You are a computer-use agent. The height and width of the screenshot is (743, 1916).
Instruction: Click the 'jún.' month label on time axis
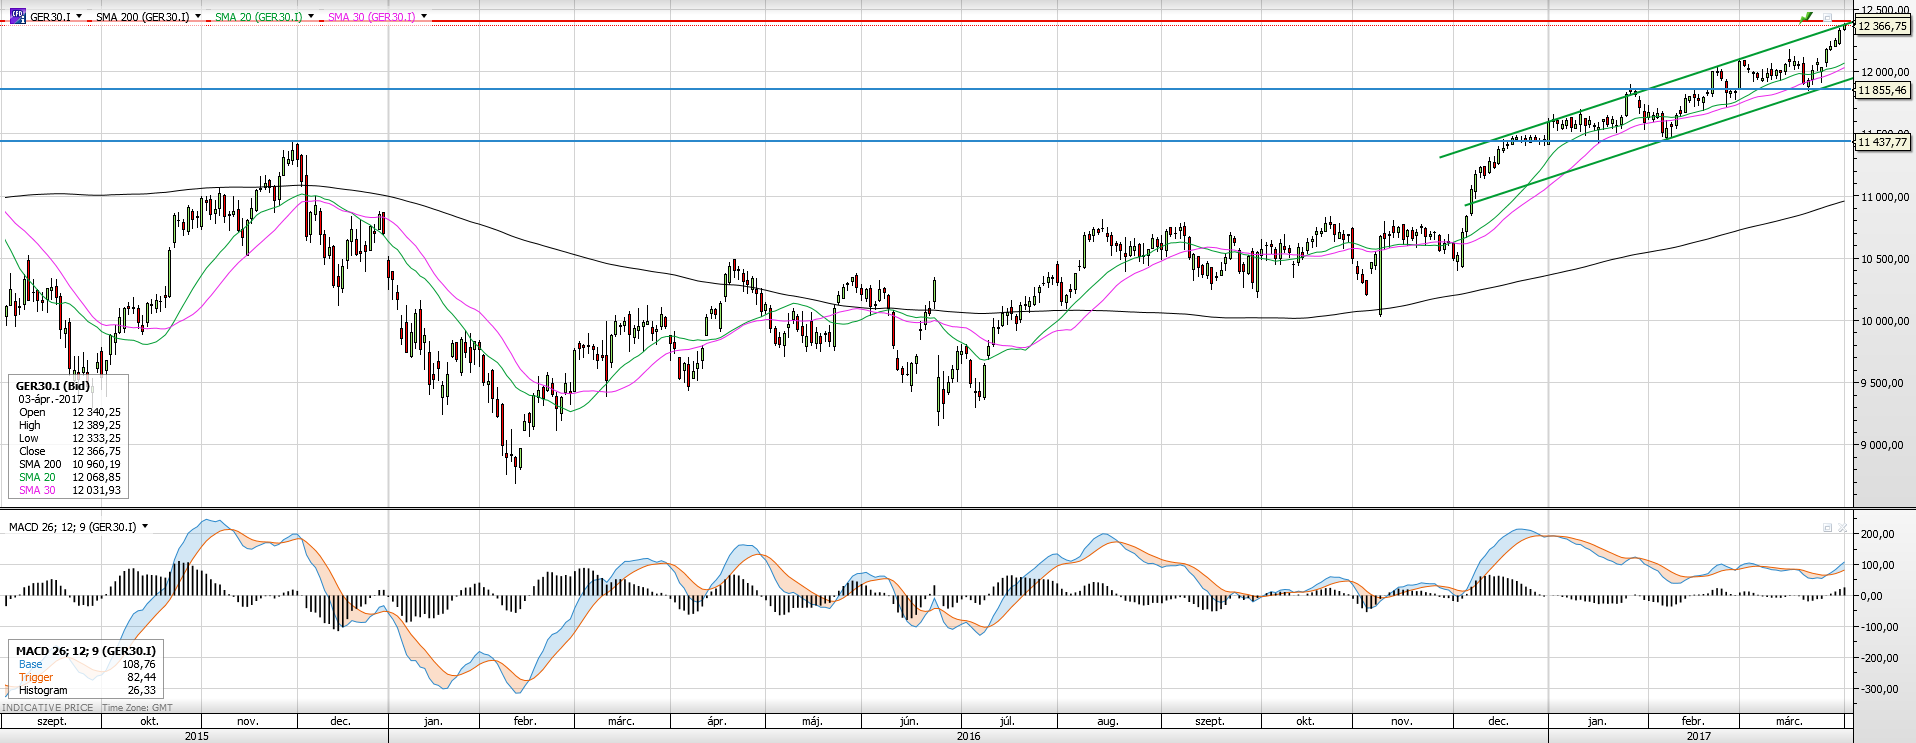pyautogui.click(x=908, y=721)
